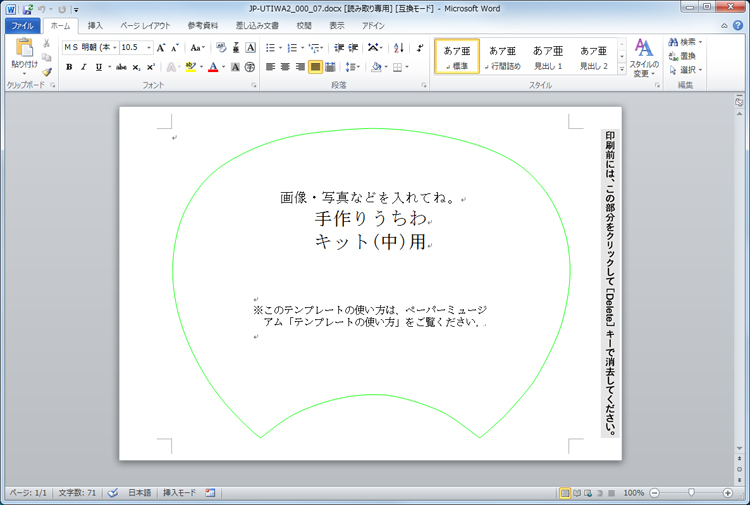The image size is (750, 505).
Task: Click the Shrink Font icon
Action: coord(175,47)
